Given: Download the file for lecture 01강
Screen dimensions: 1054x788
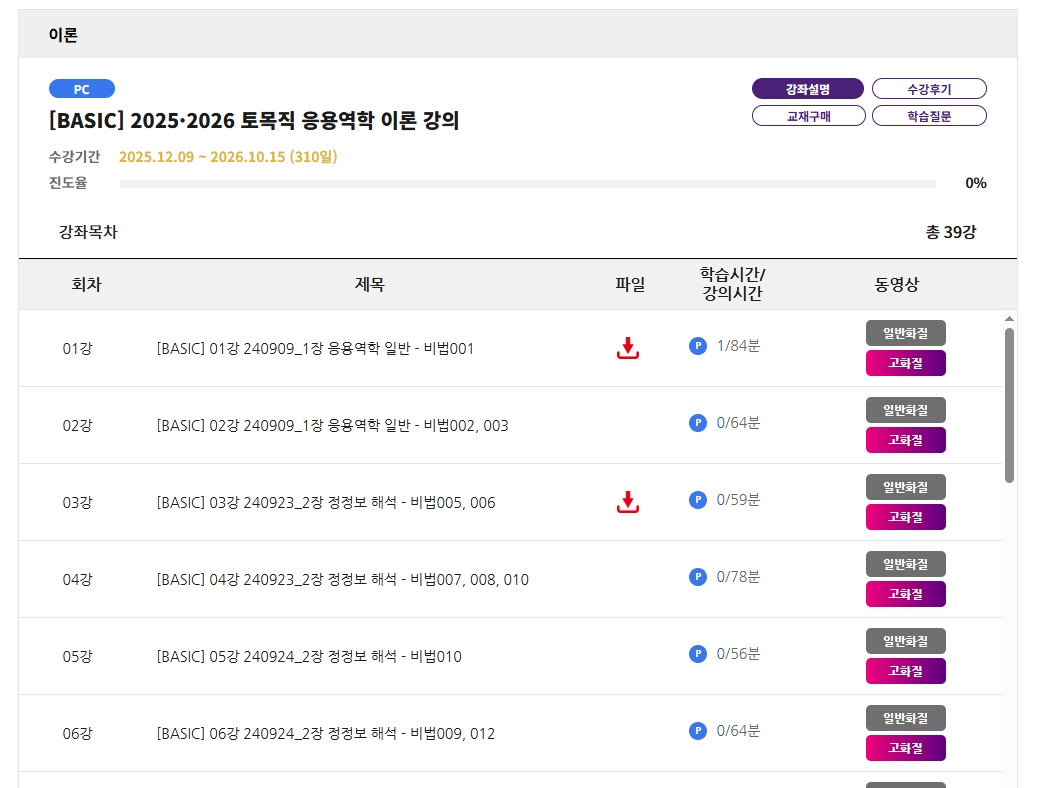Looking at the screenshot, I should point(627,348).
